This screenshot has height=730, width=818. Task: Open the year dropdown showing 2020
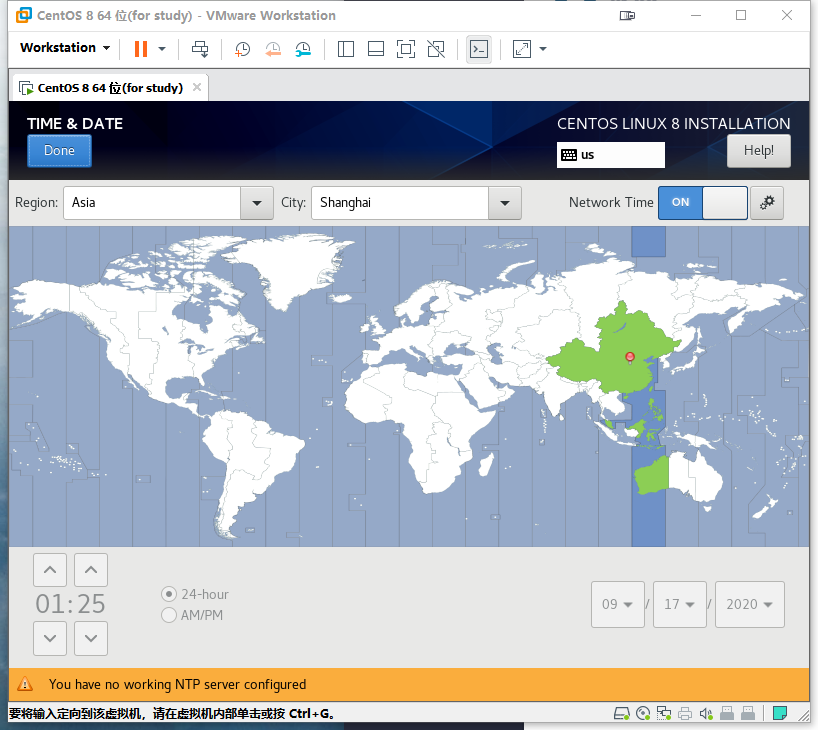[x=750, y=604]
